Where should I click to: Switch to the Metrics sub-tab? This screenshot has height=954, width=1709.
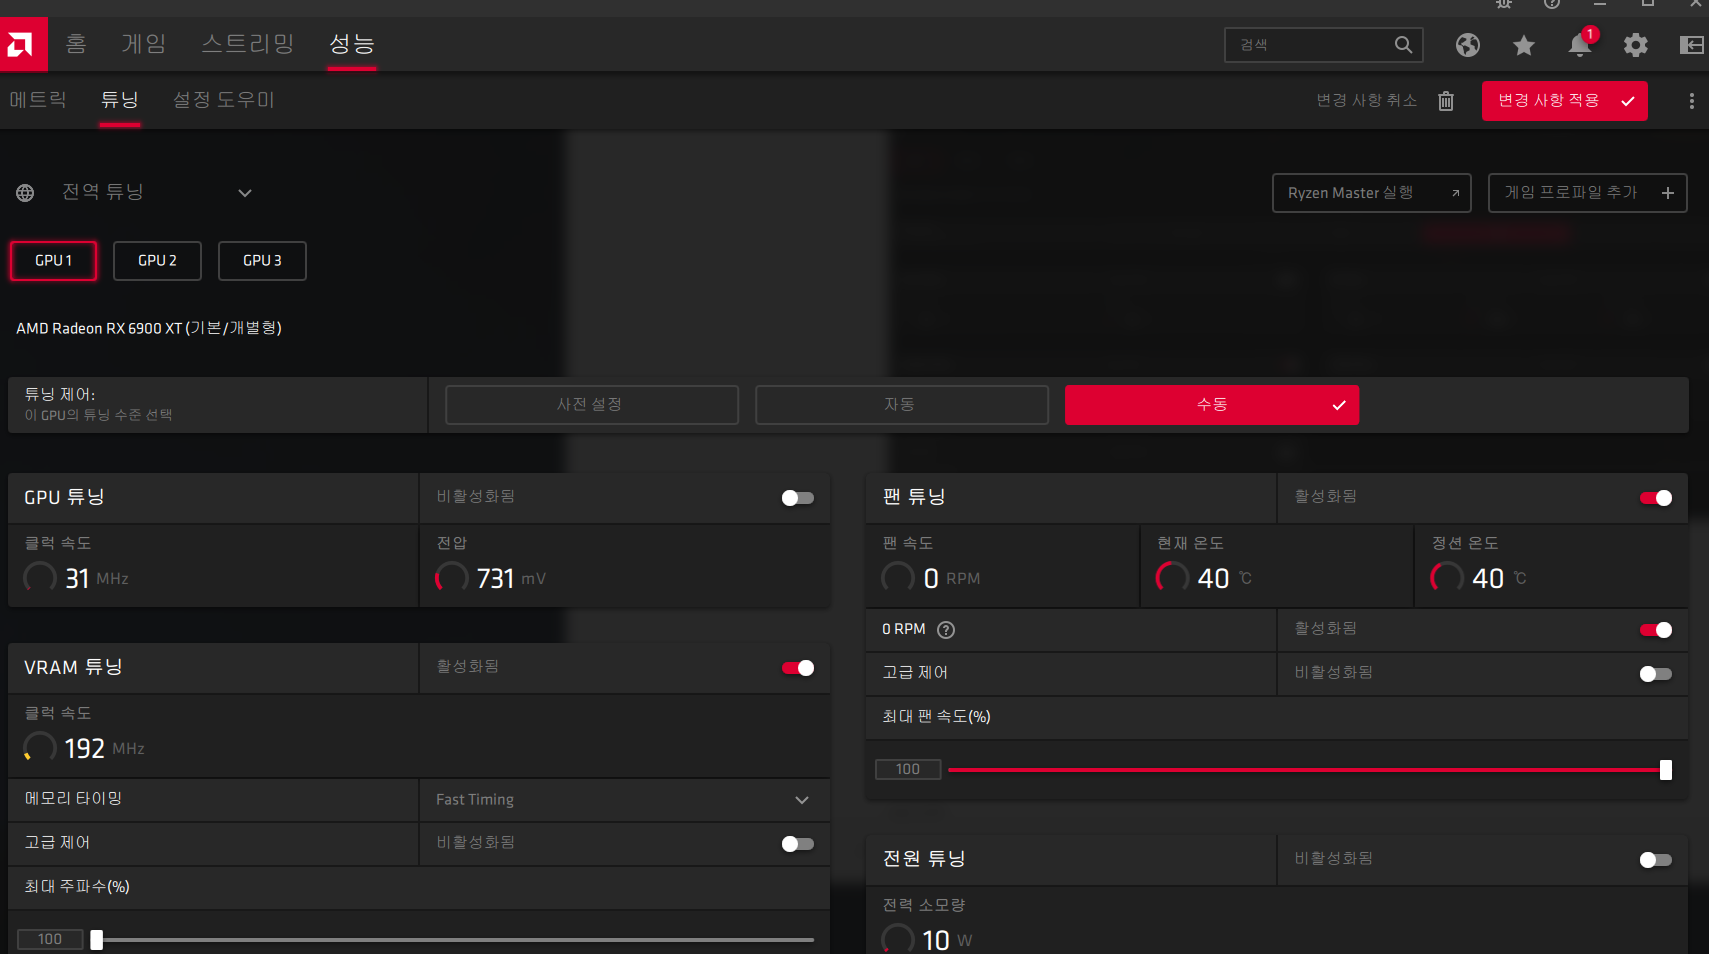click(x=38, y=100)
